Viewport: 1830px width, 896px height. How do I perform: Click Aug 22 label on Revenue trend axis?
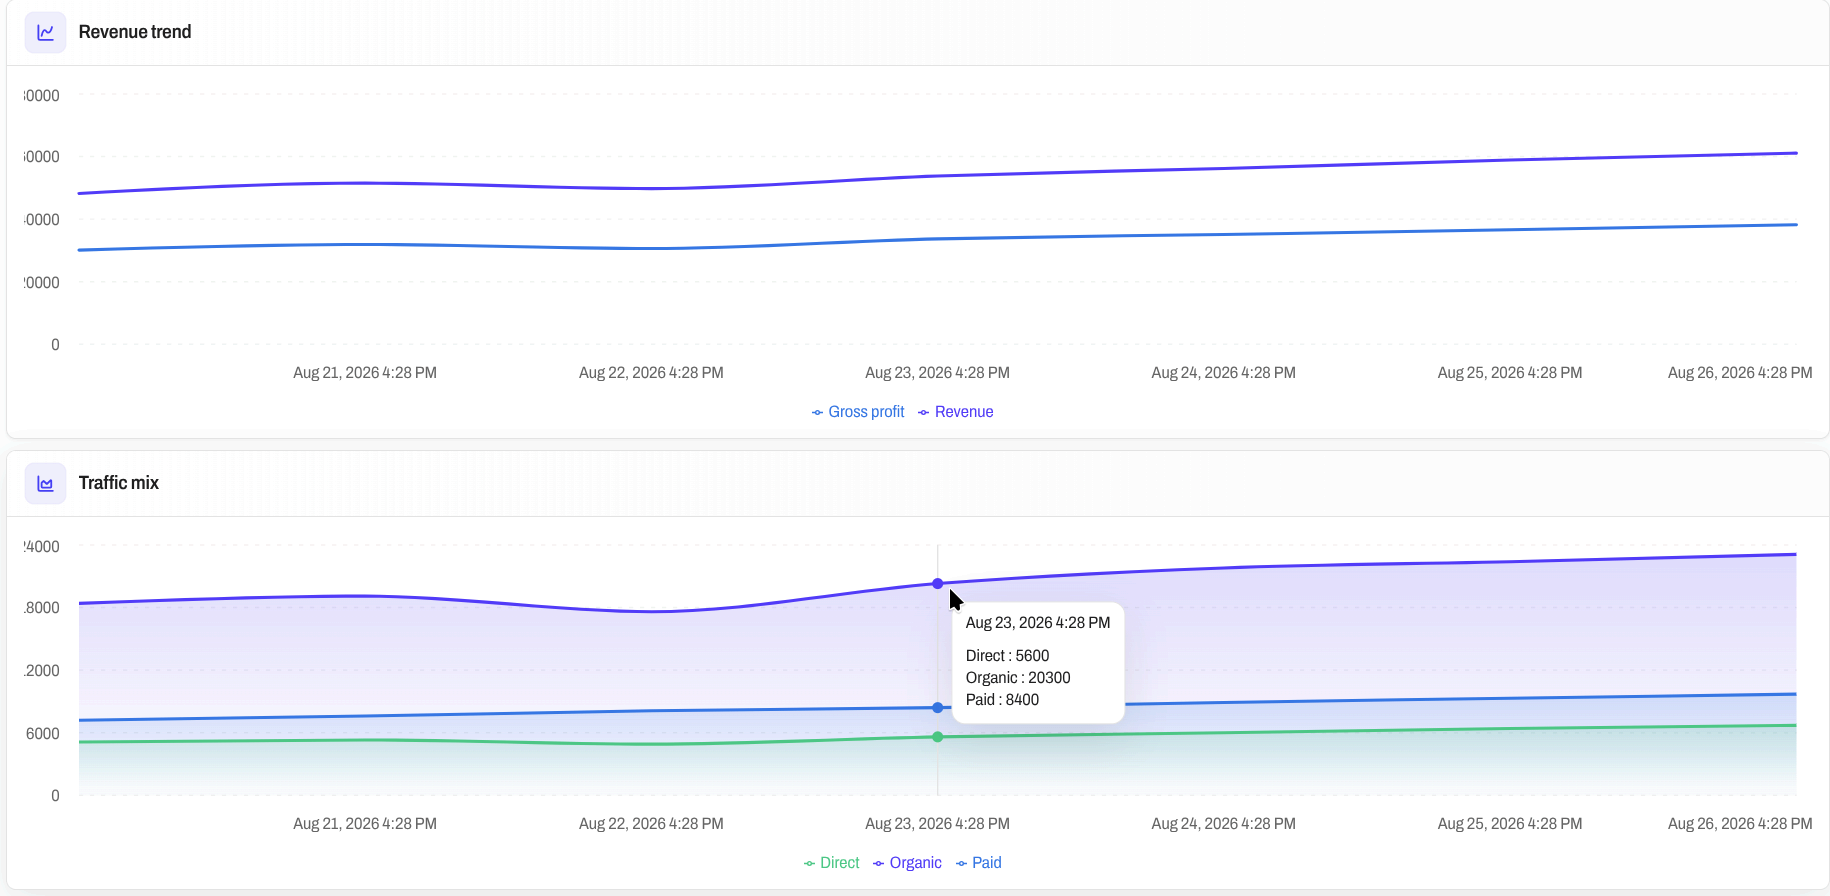651,373
